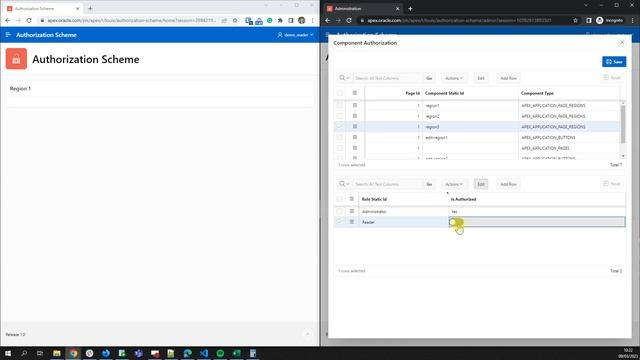Check the region1 row checkbox

[x=340, y=105]
